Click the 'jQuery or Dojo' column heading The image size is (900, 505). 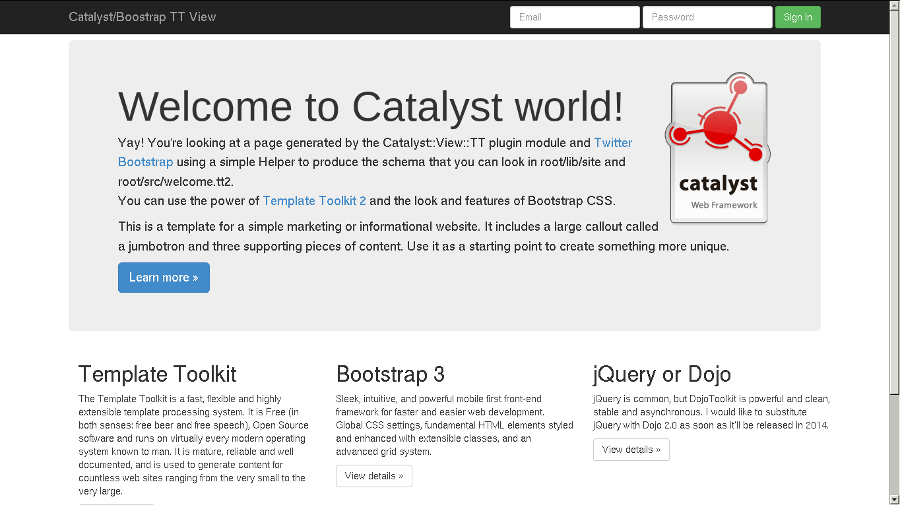click(662, 374)
